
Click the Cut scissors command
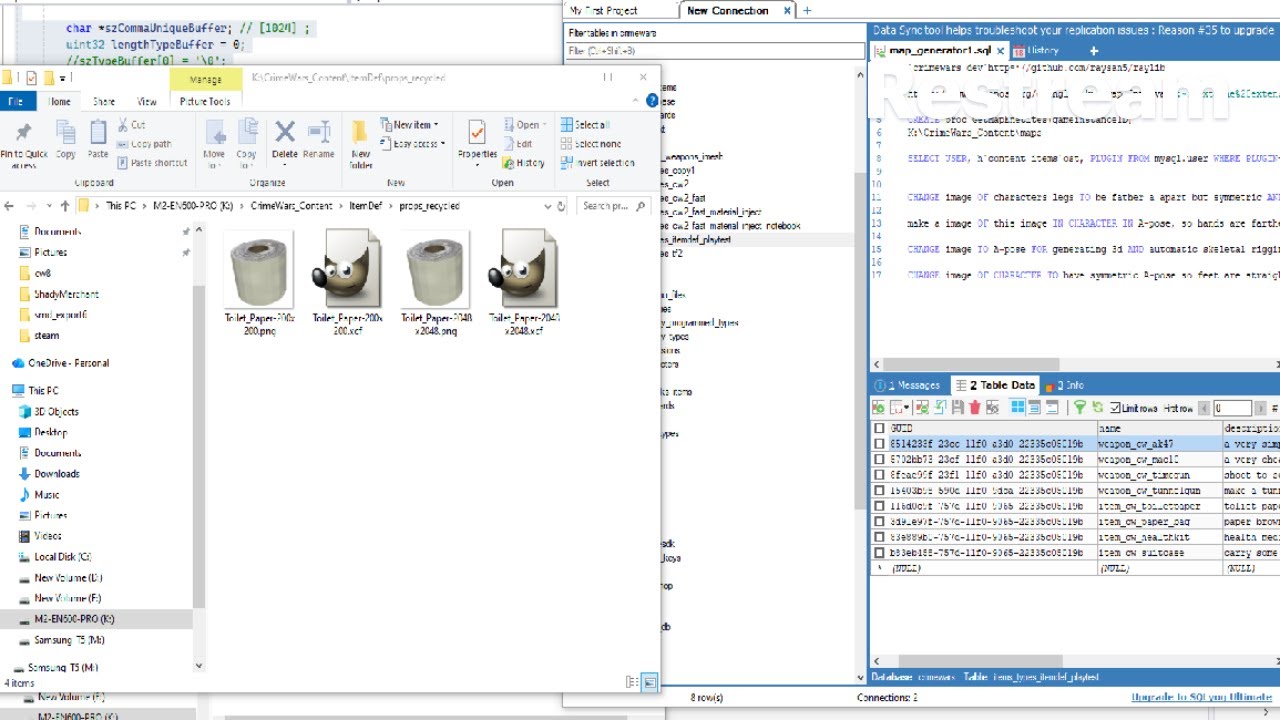pyautogui.click(x=132, y=125)
